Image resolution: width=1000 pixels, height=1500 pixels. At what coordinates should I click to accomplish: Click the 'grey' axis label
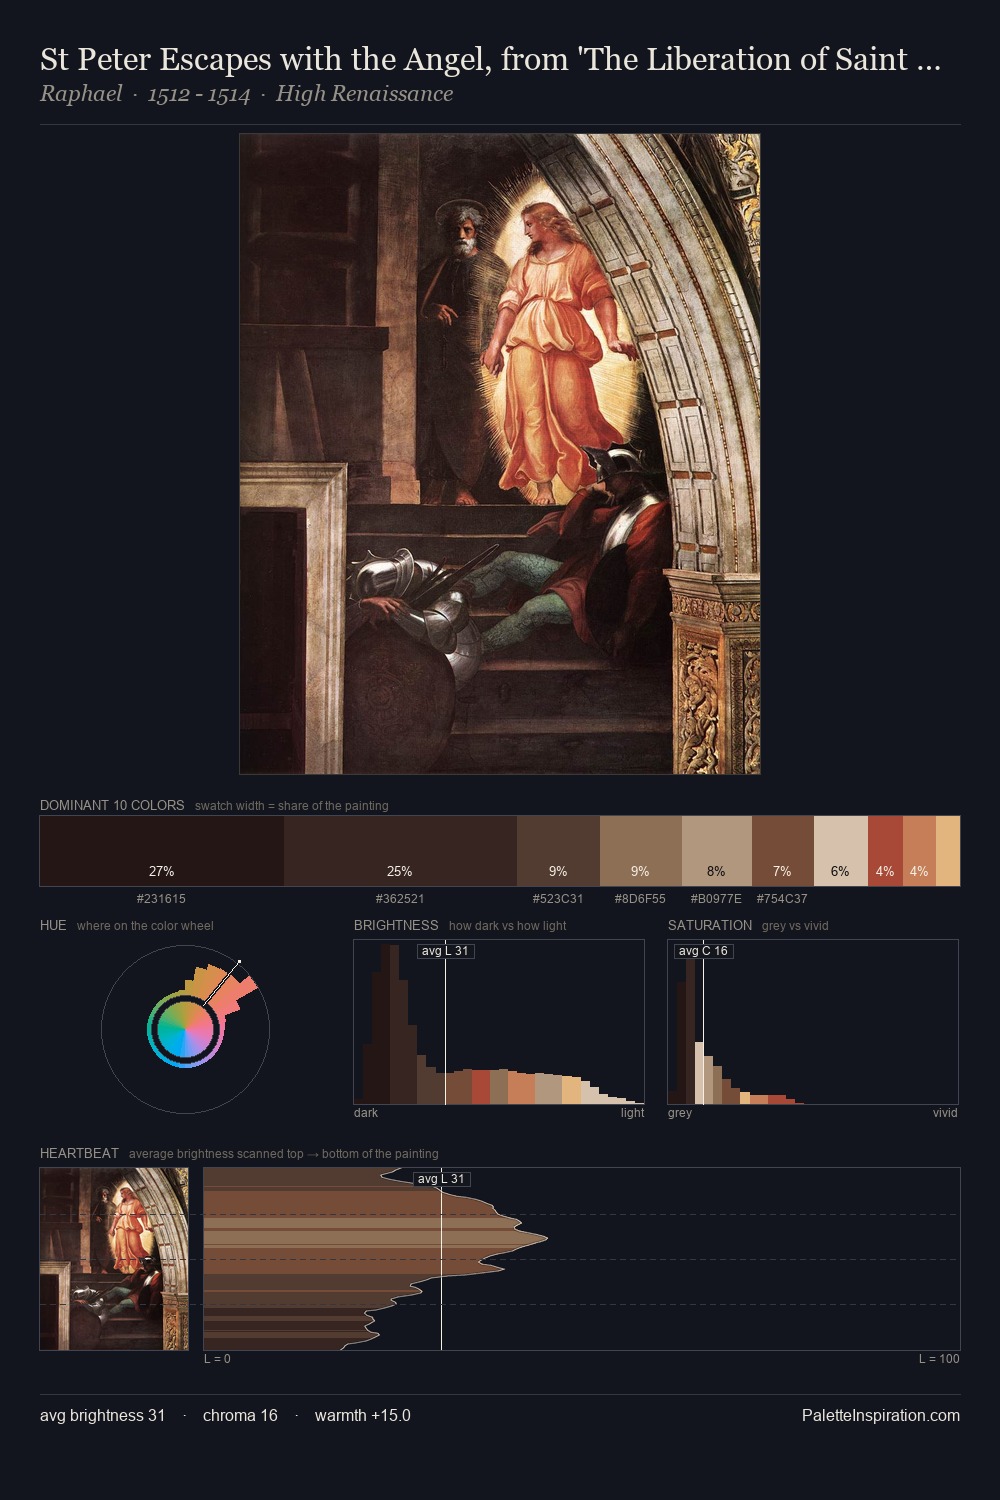(x=680, y=1113)
